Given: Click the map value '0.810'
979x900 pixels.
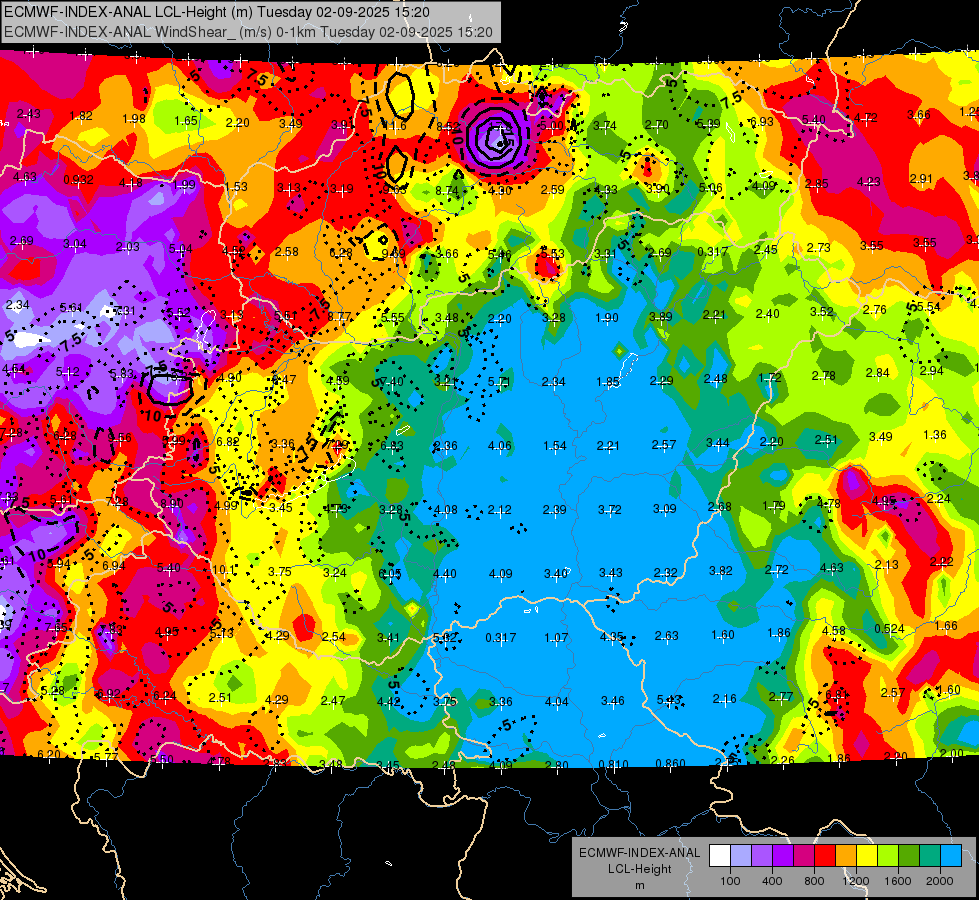Looking at the screenshot, I should (x=613, y=764).
